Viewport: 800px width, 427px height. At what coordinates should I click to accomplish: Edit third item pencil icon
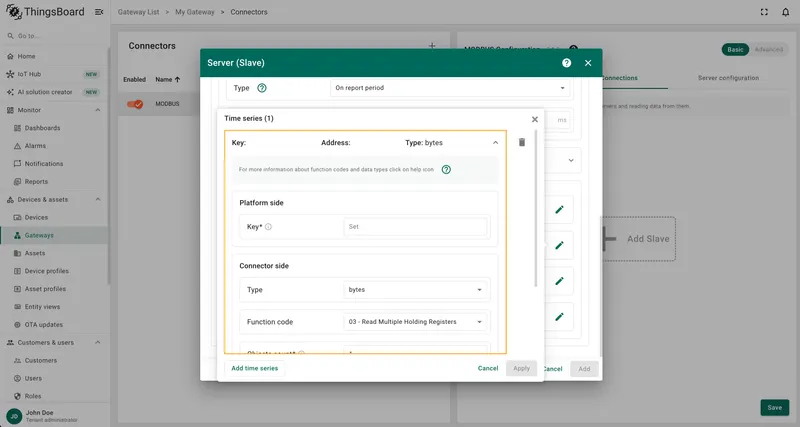[559, 281]
